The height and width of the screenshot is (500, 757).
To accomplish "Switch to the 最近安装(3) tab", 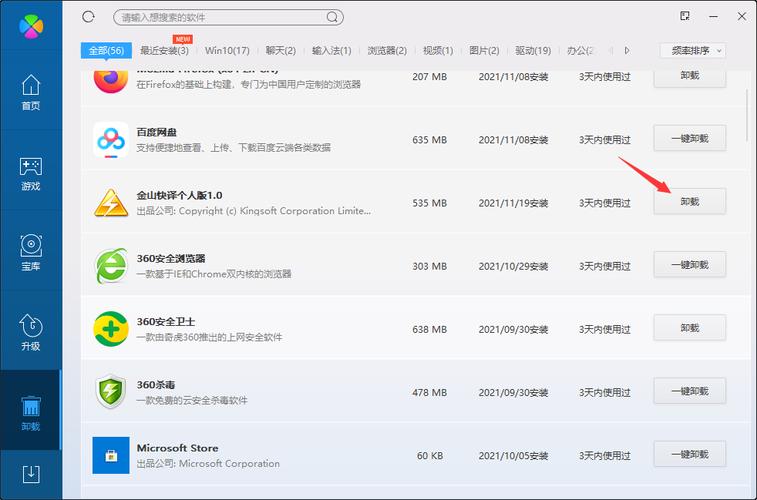I will click(164, 50).
